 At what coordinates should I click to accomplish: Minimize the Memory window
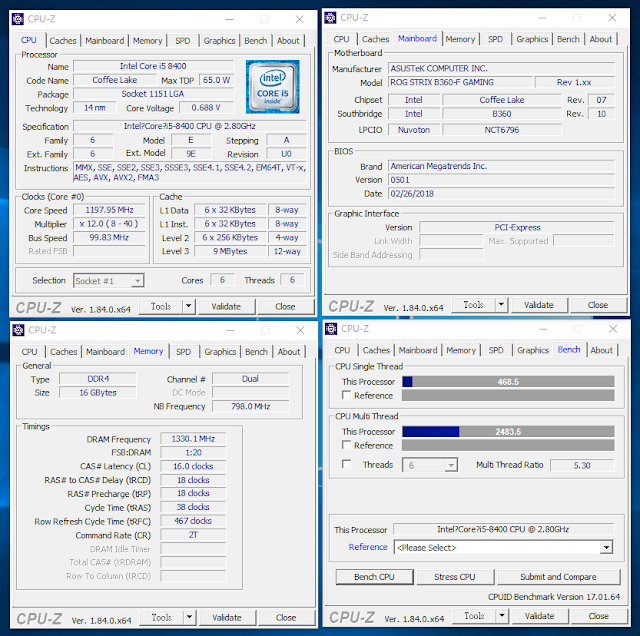pos(231,330)
